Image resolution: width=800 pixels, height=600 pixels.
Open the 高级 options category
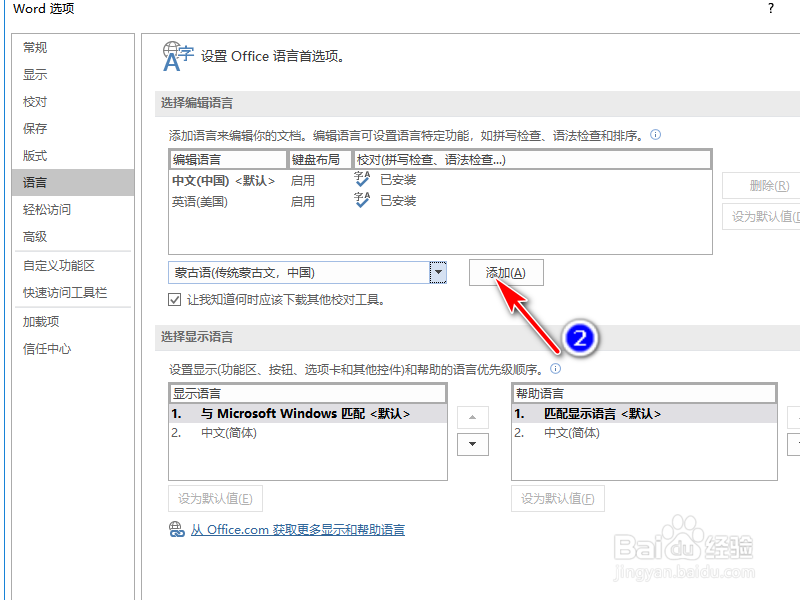pos(73,237)
